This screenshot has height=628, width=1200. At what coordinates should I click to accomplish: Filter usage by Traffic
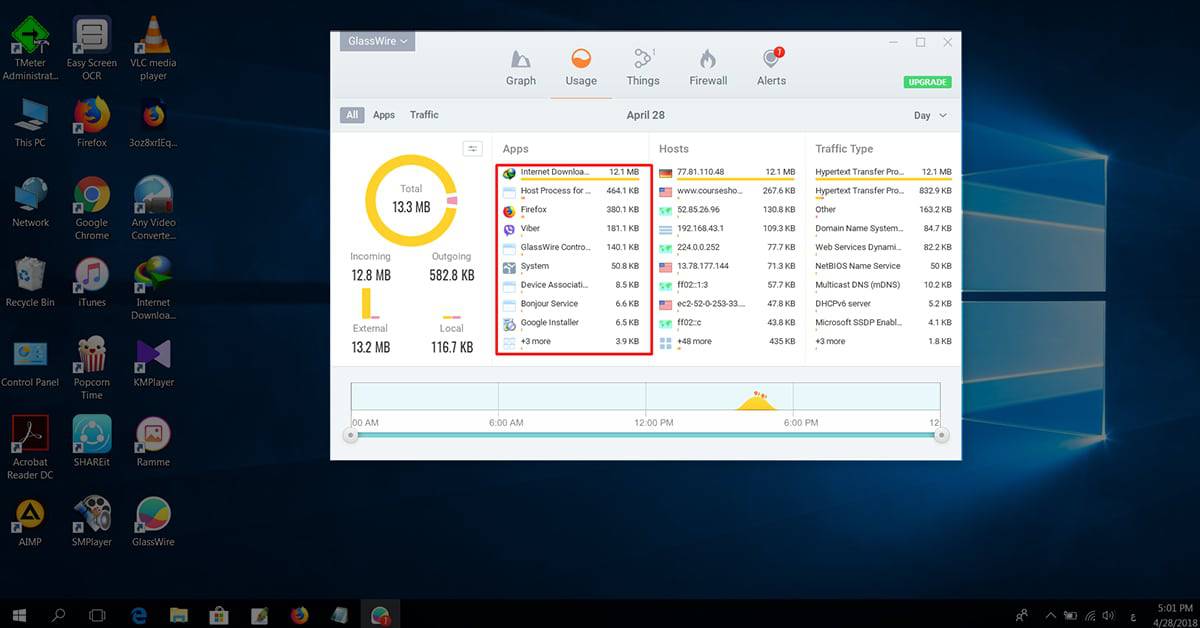(424, 115)
